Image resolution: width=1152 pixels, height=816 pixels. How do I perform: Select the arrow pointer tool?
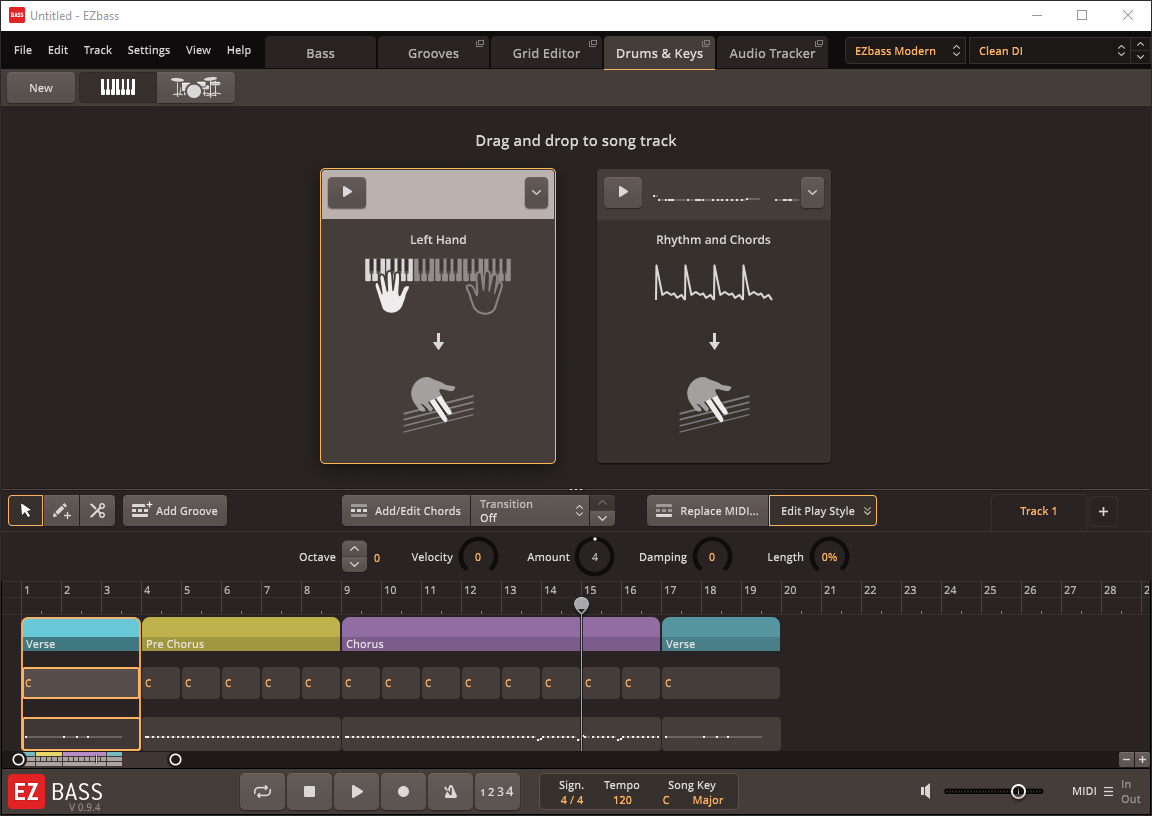(x=26, y=511)
